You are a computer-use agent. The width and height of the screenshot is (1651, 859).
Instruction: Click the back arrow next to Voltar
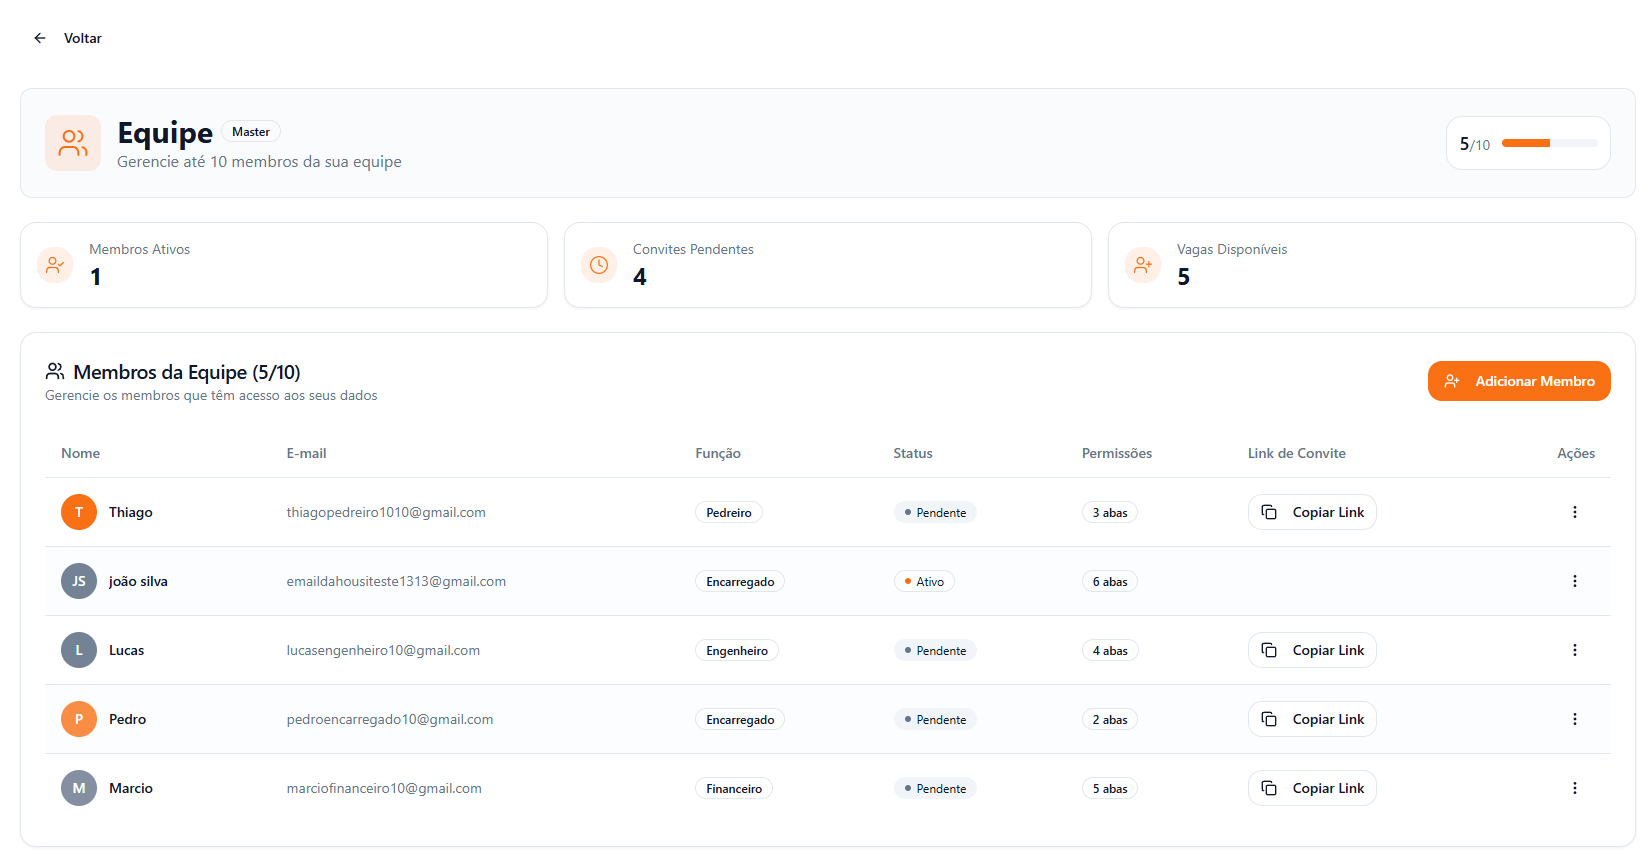(x=40, y=38)
